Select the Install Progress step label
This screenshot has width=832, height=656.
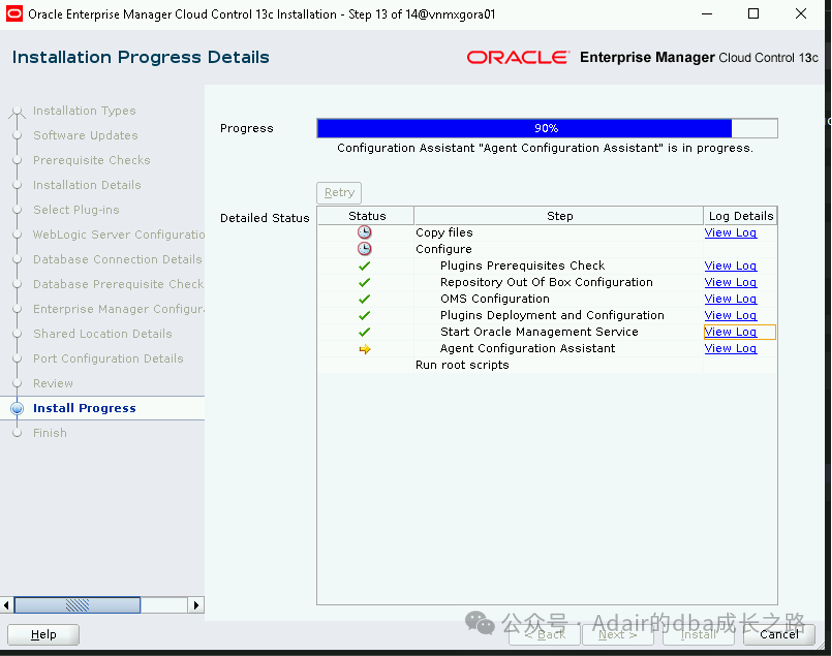(x=84, y=408)
